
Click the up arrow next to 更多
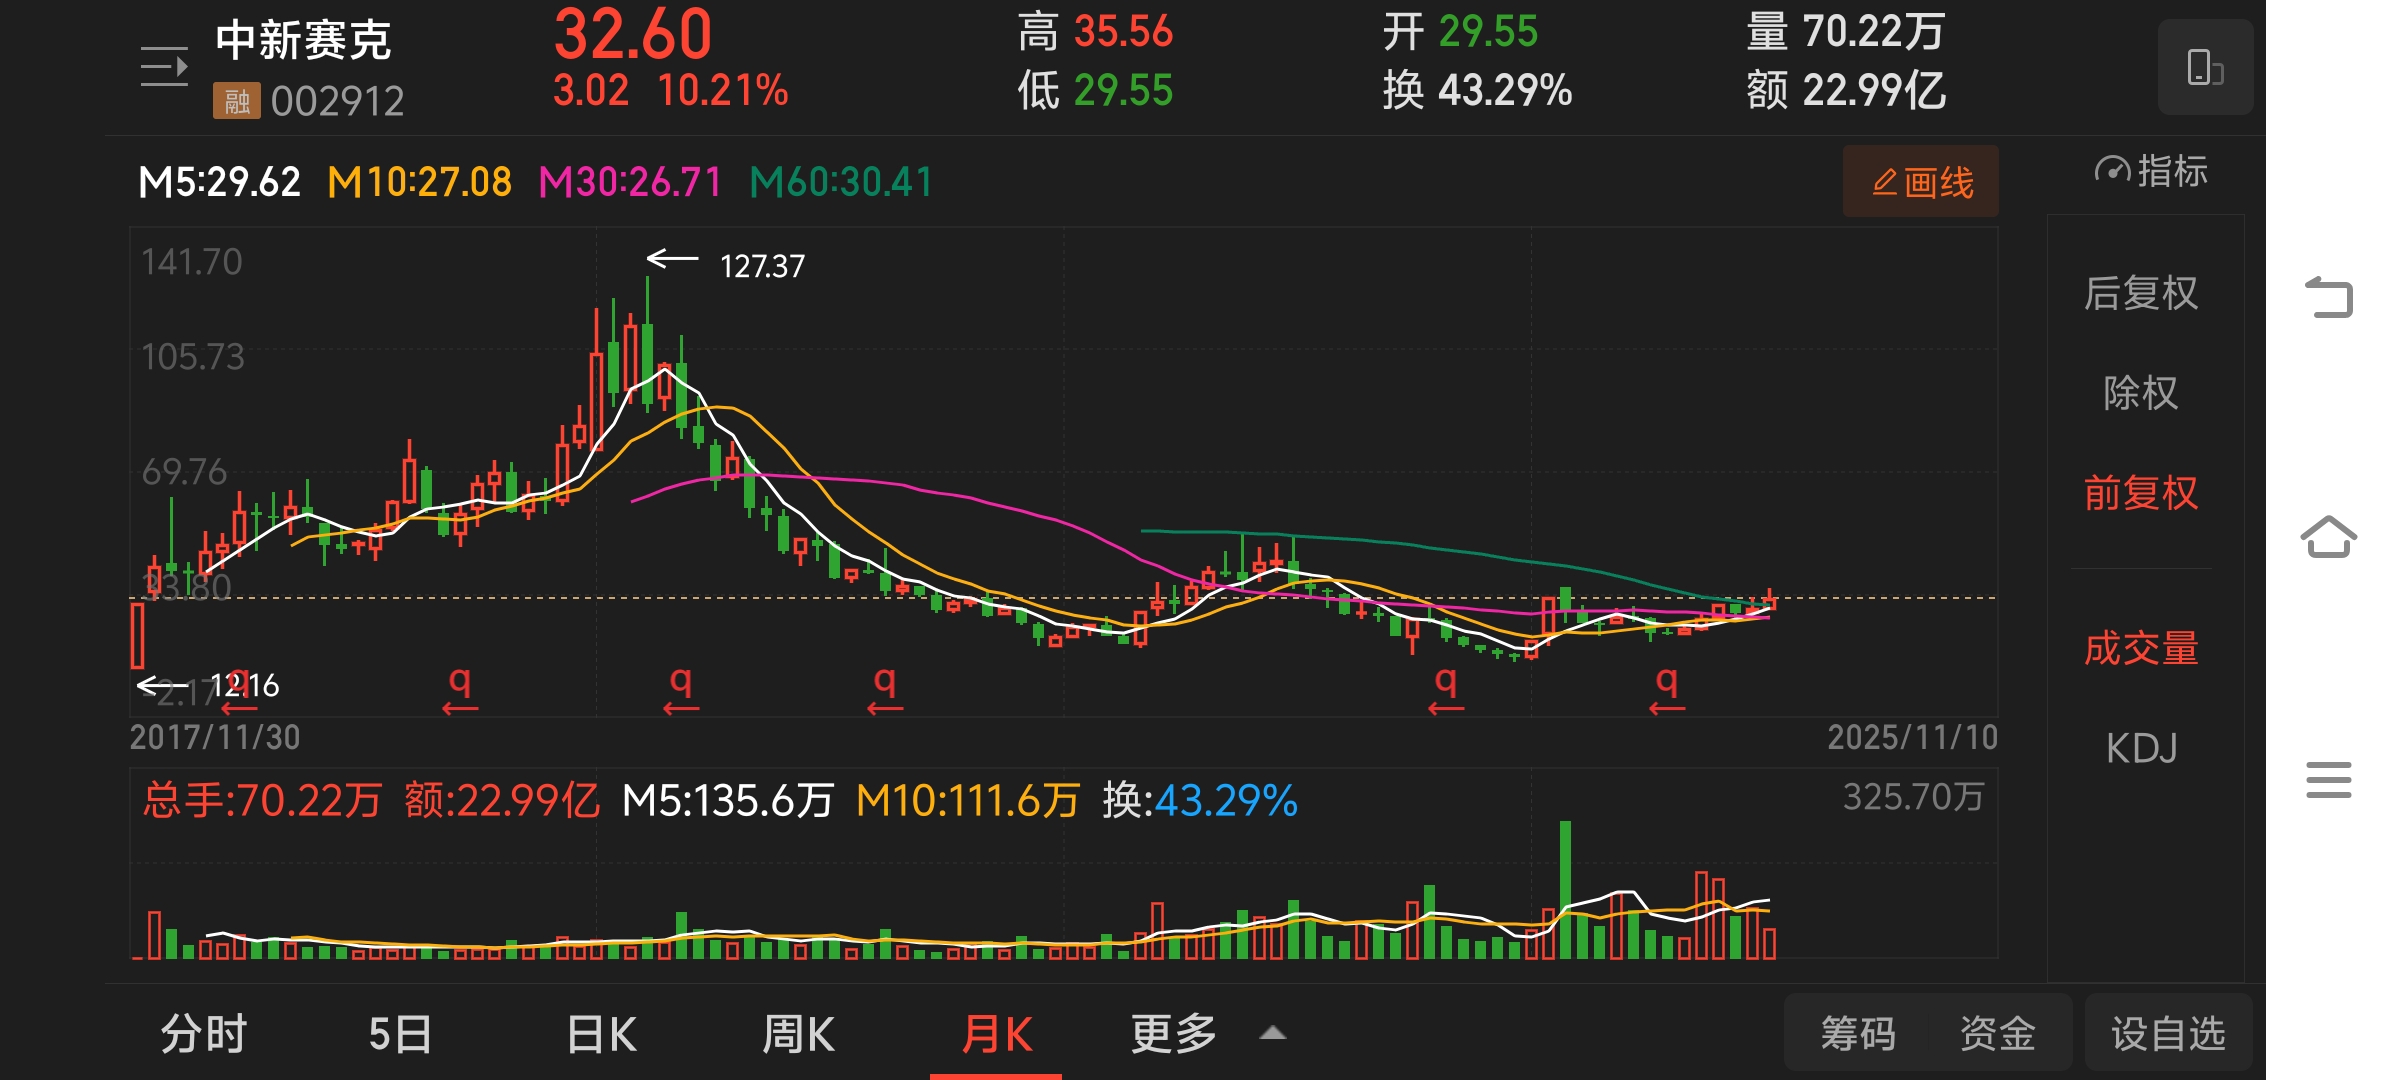[1272, 1034]
